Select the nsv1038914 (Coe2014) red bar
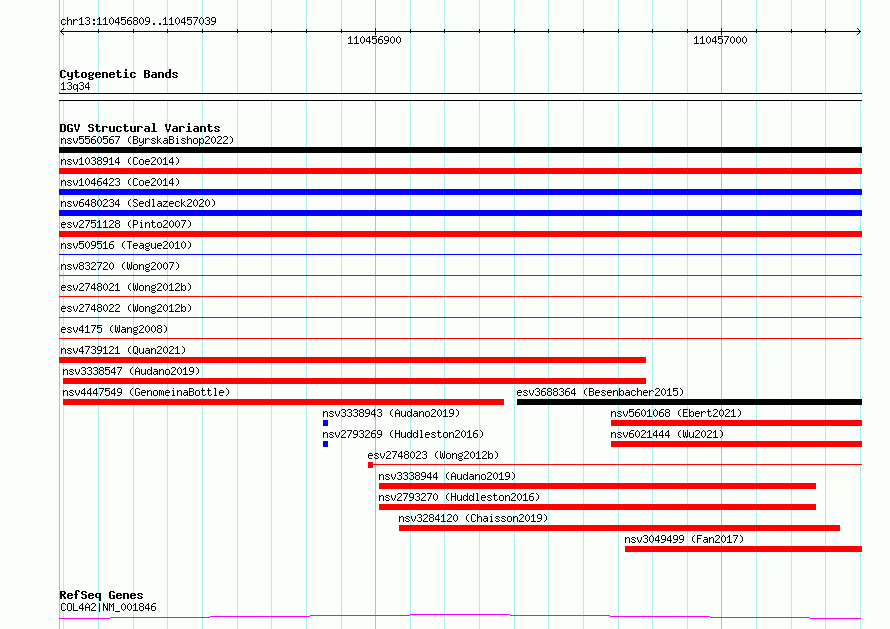 coord(460,171)
